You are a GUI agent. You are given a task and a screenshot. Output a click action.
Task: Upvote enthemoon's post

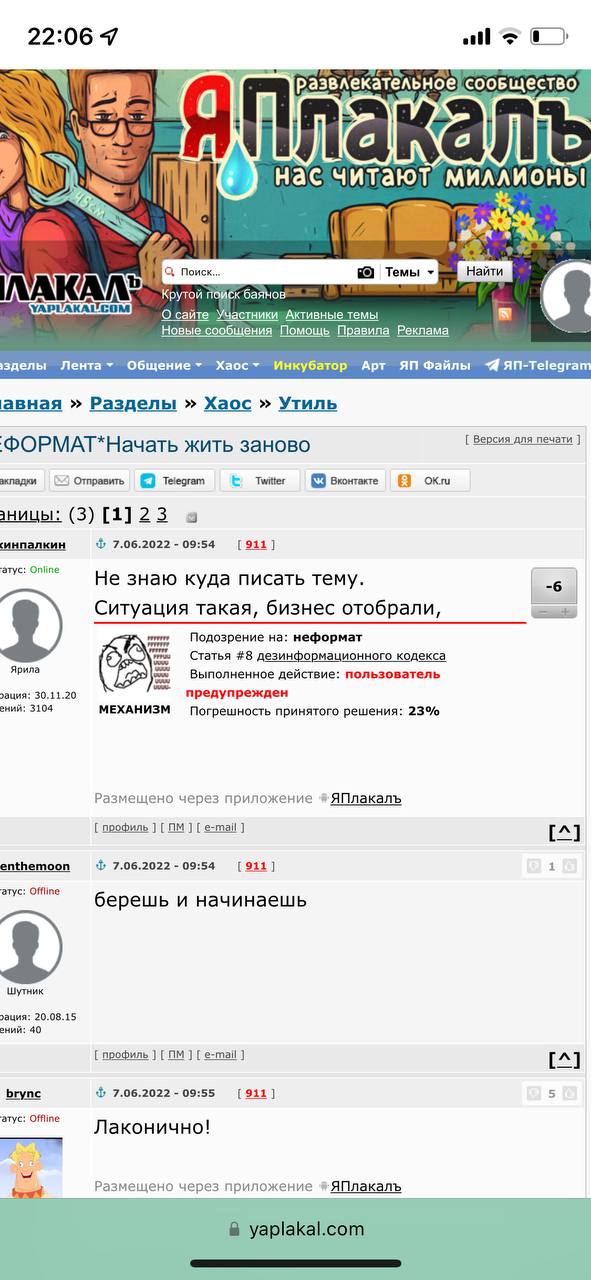coord(569,866)
